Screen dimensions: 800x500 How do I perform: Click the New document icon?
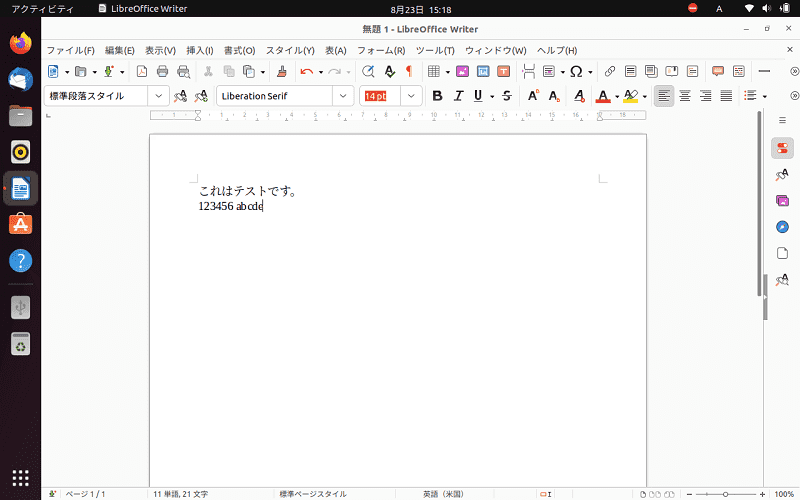point(53,71)
